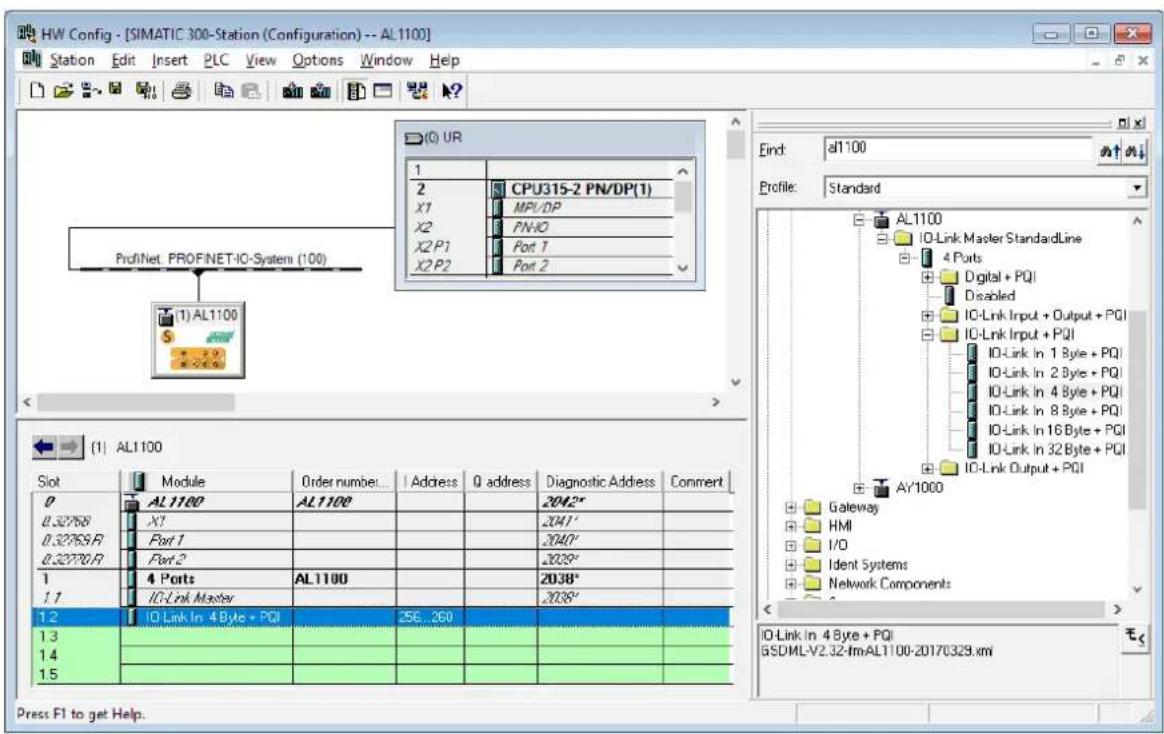Click the Save and Compile toolbar icon
1164x734 pixels.
point(145,91)
